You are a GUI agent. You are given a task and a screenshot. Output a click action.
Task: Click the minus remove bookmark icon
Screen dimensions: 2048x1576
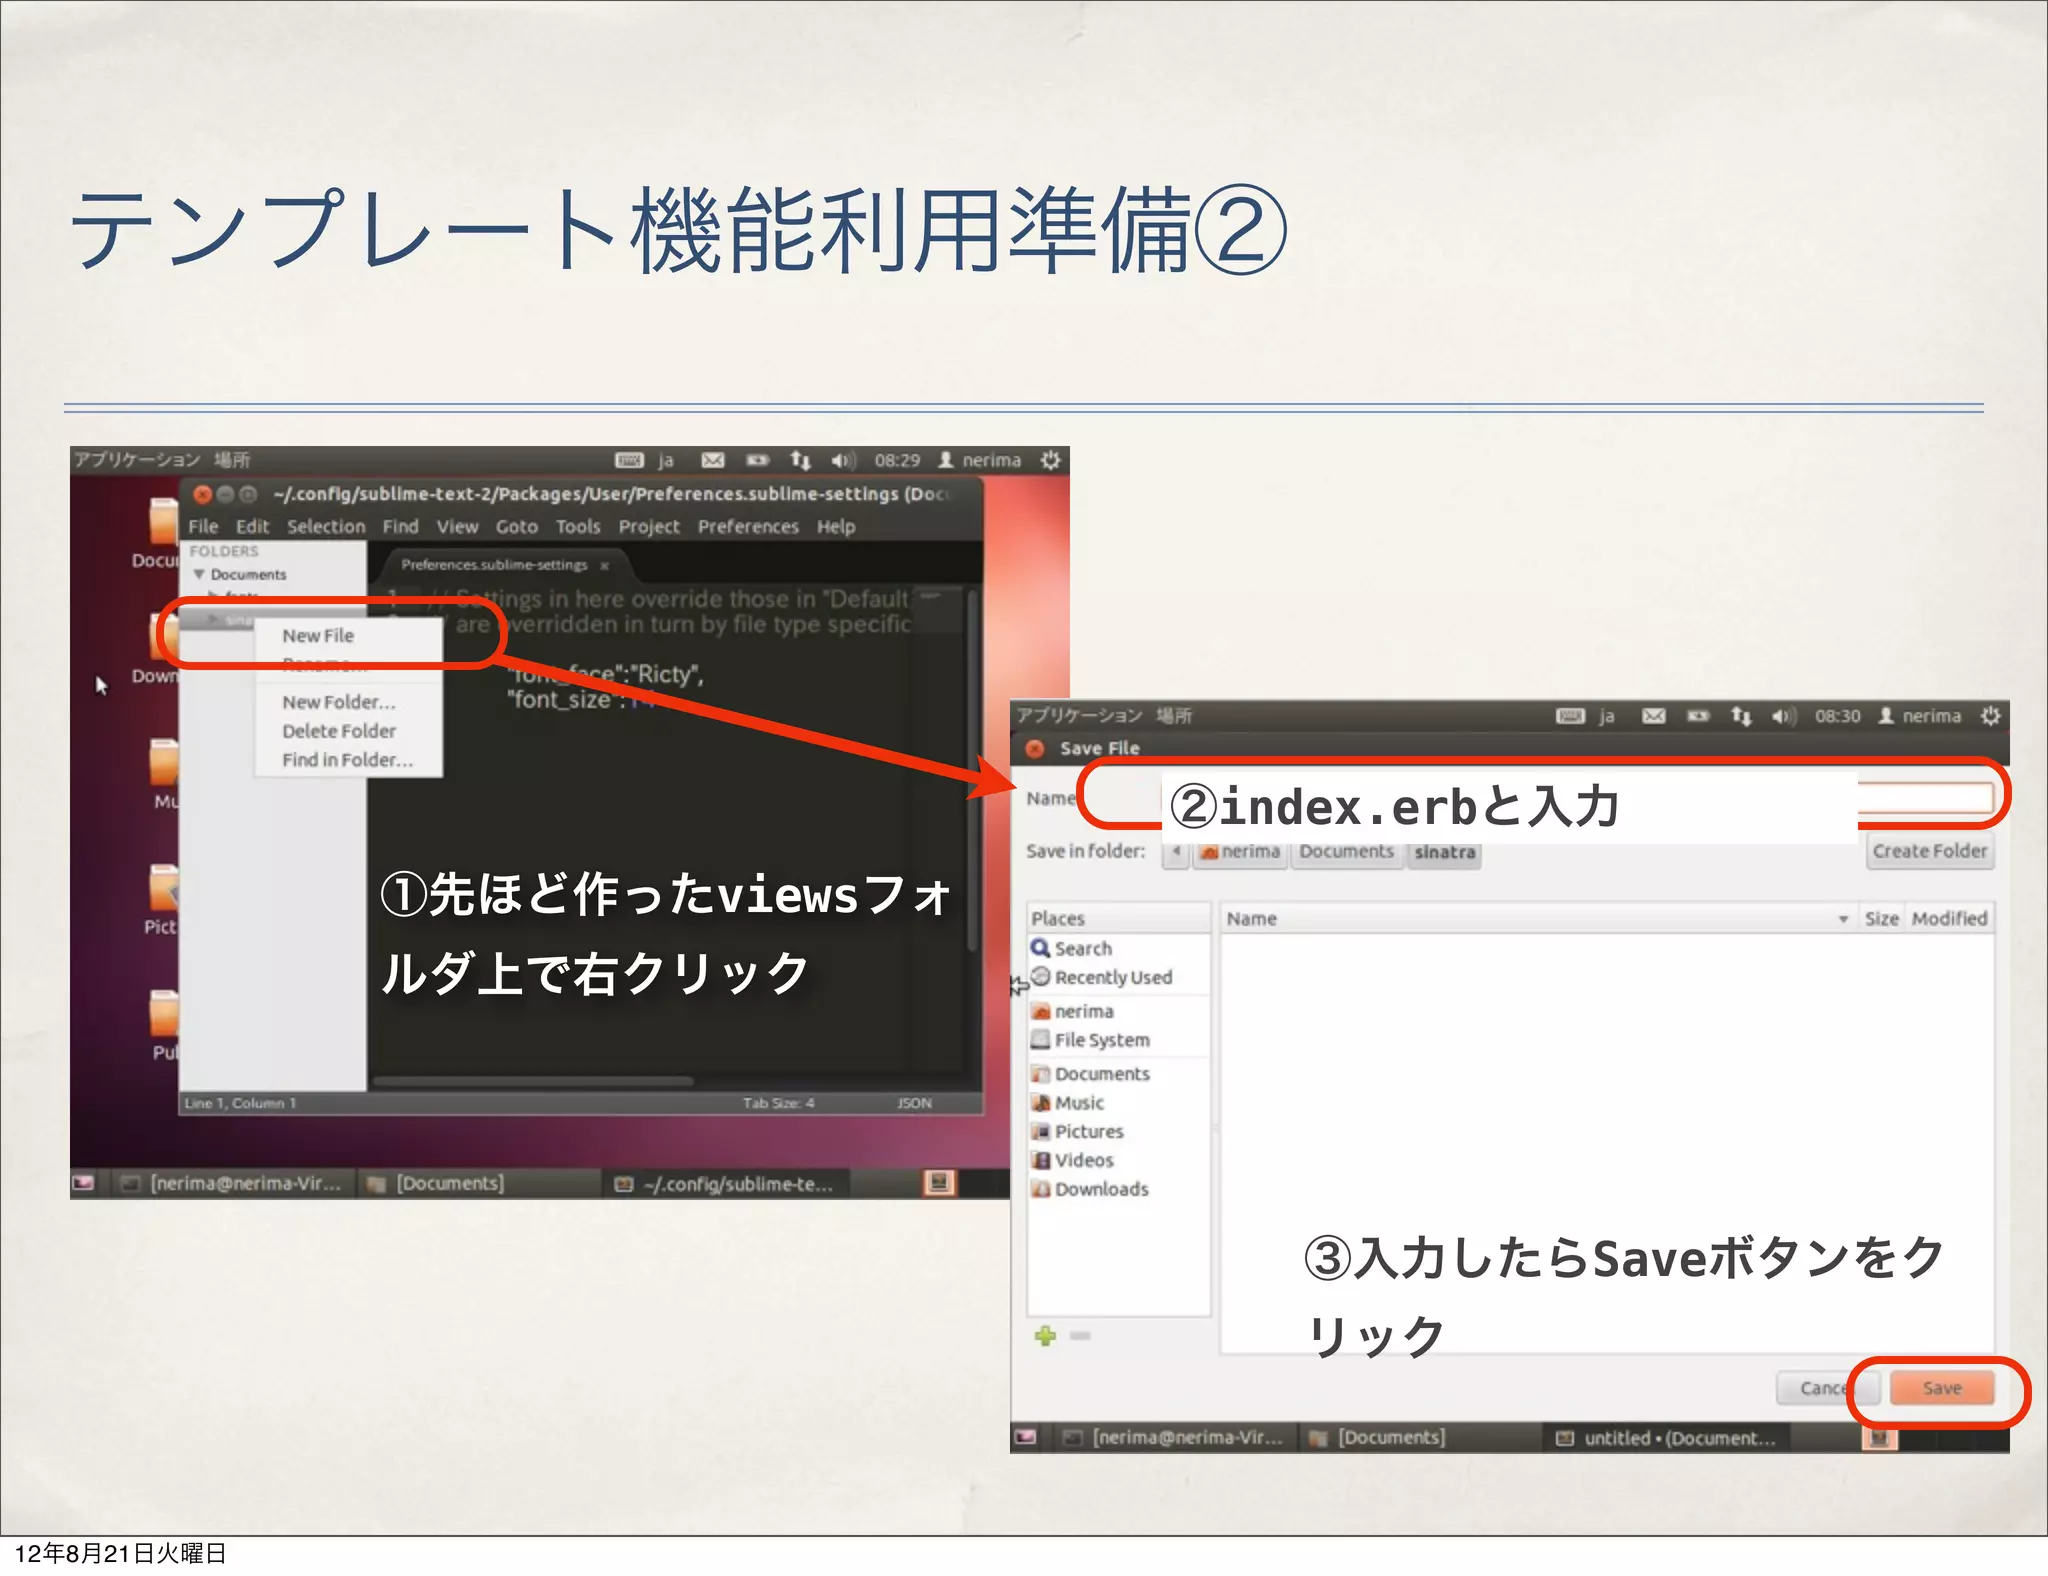tap(1080, 1336)
